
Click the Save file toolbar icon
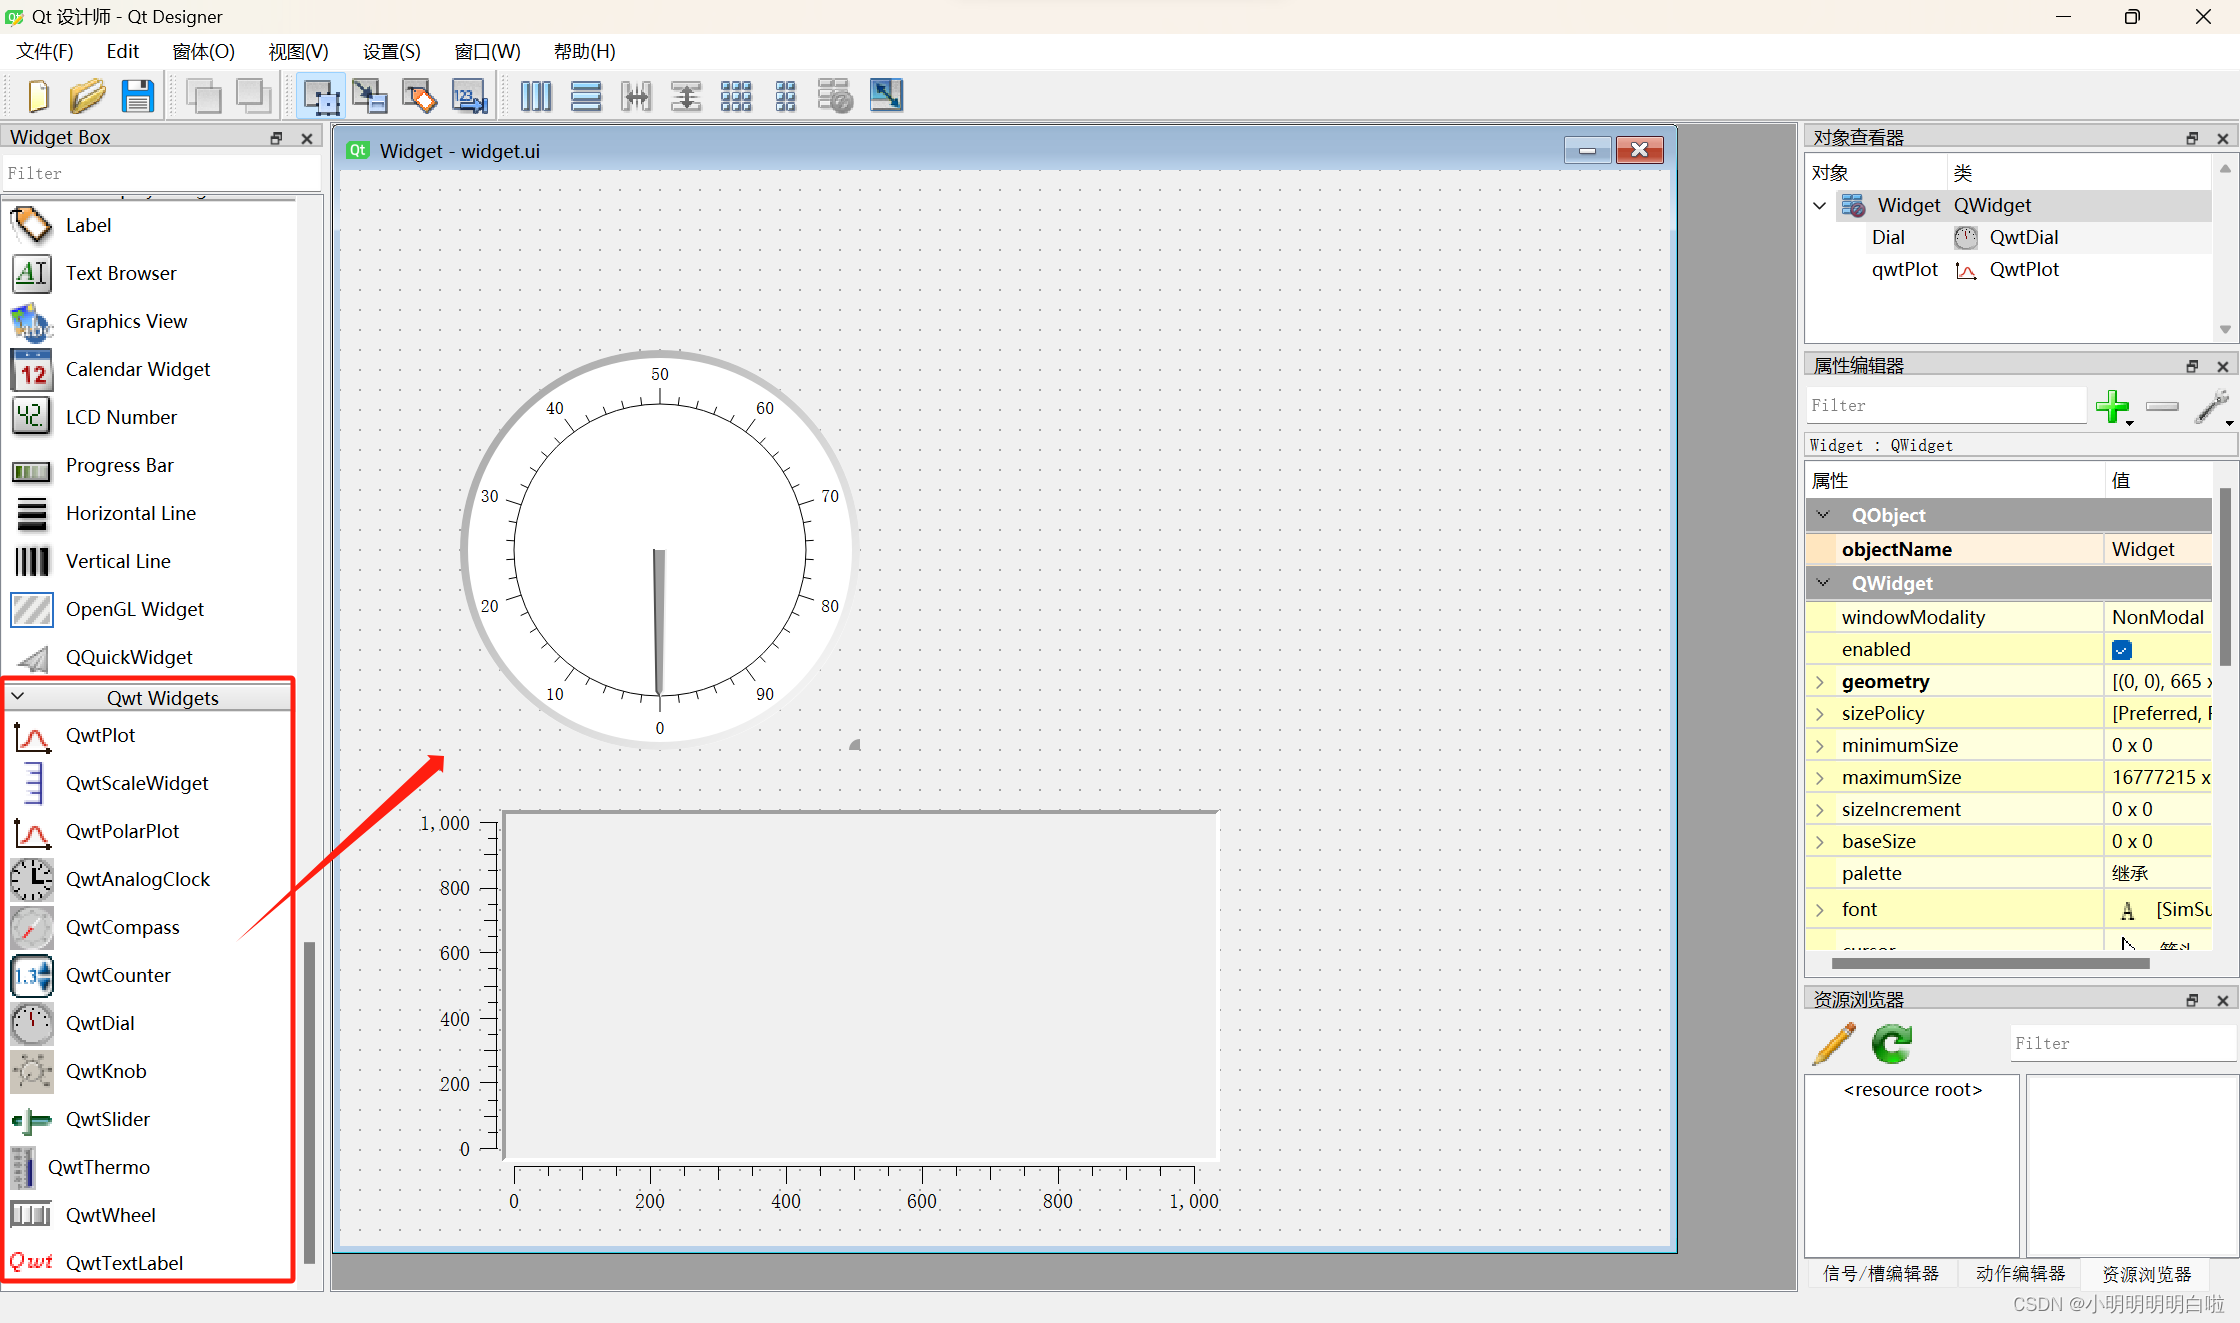[x=137, y=96]
